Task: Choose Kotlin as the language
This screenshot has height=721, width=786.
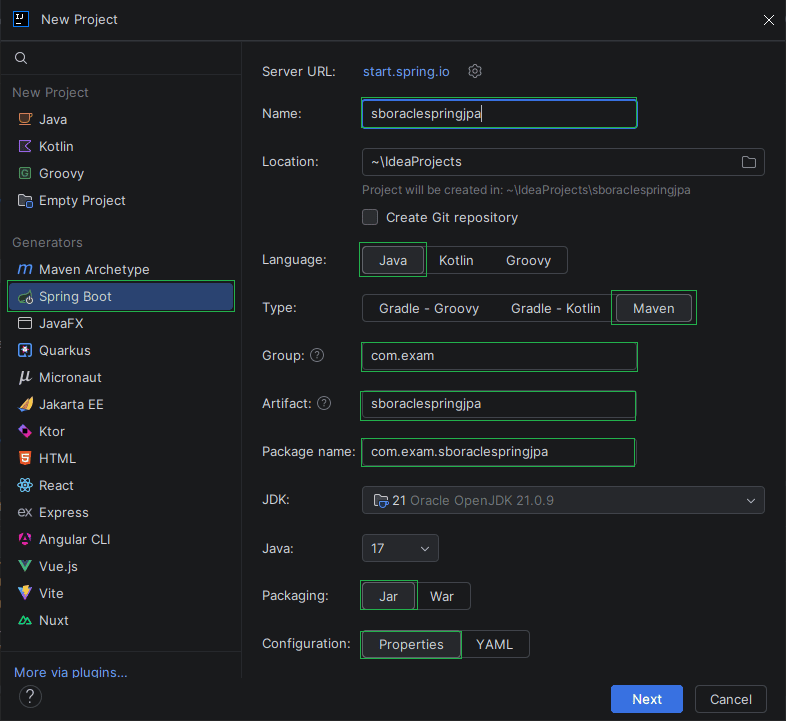Action: [x=456, y=260]
